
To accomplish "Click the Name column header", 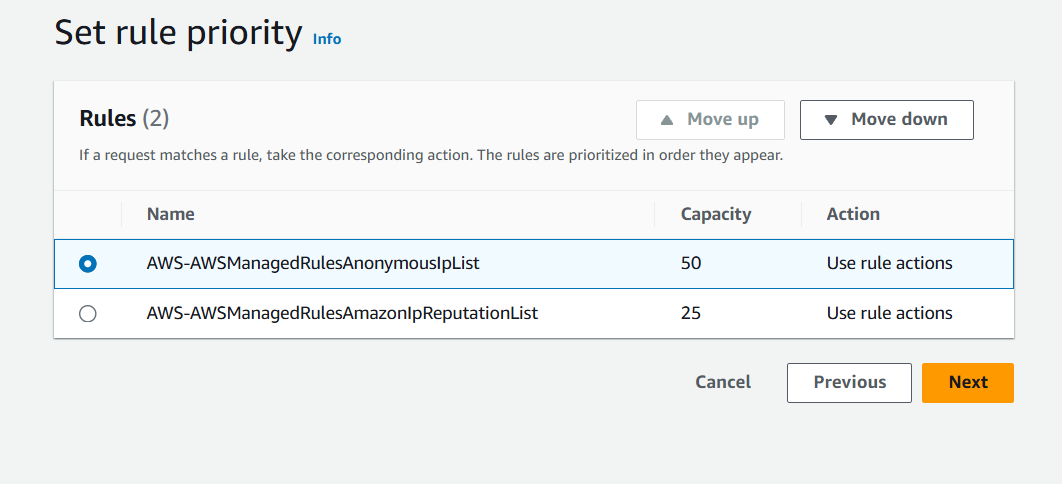I will [170, 214].
